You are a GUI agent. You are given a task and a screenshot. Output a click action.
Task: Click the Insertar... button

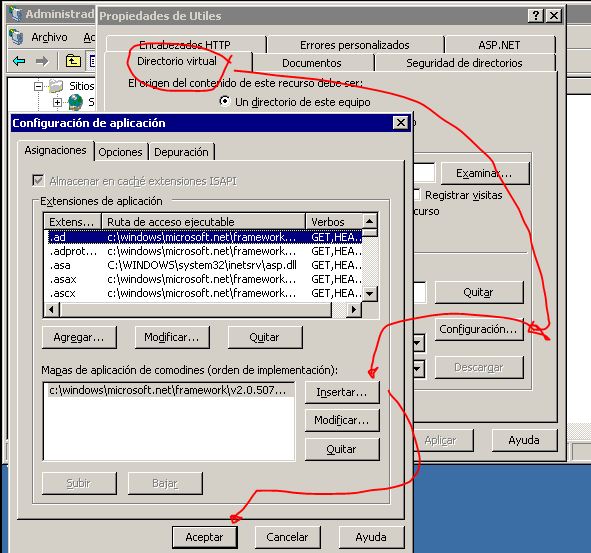coord(342,392)
